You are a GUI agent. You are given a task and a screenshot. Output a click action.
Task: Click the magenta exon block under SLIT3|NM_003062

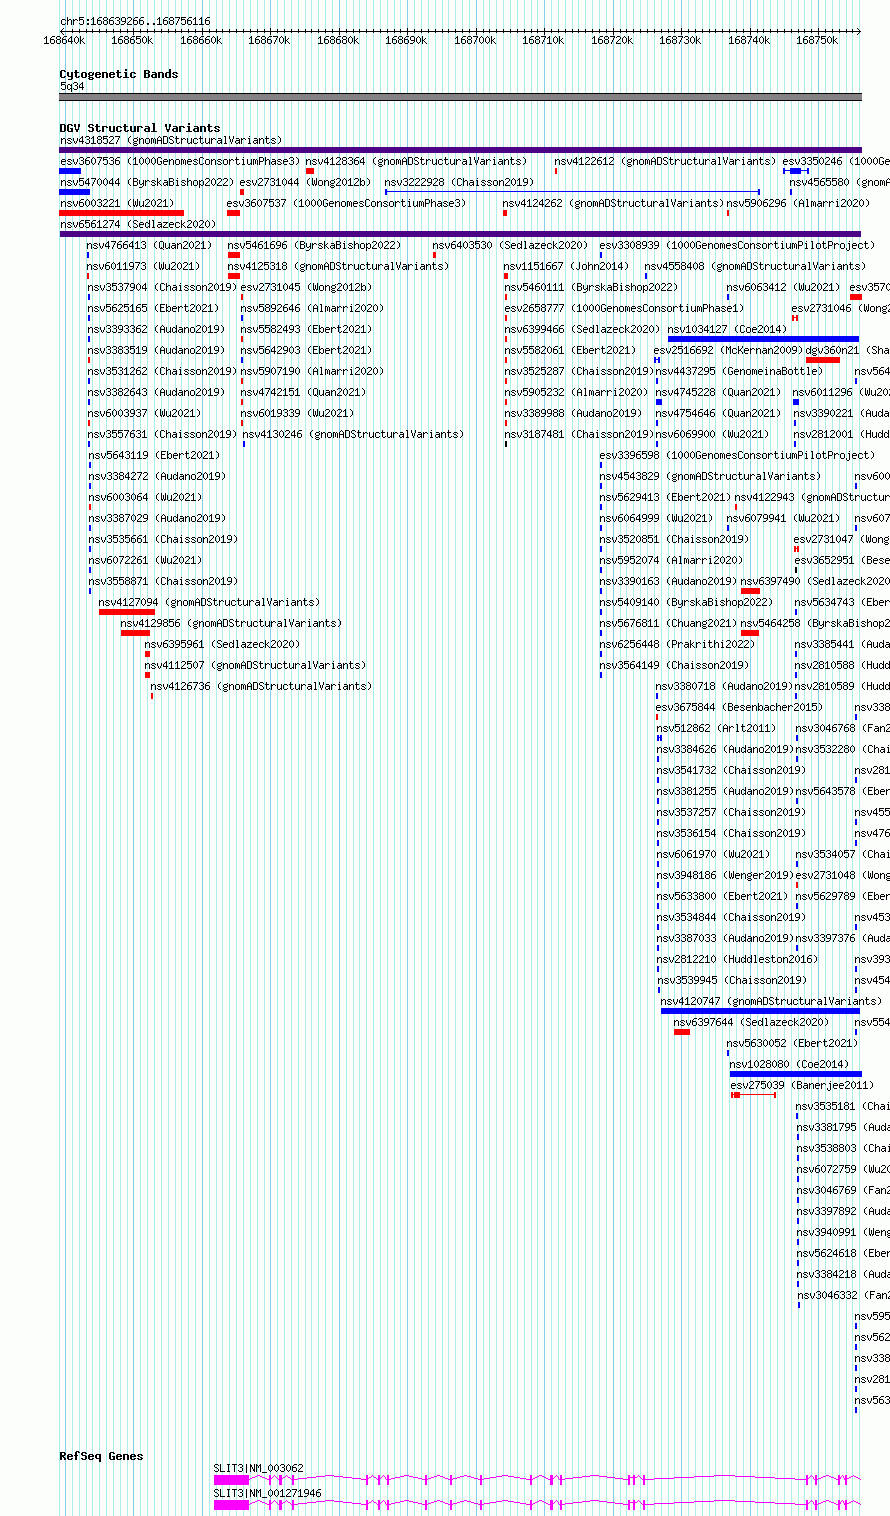click(231, 1479)
